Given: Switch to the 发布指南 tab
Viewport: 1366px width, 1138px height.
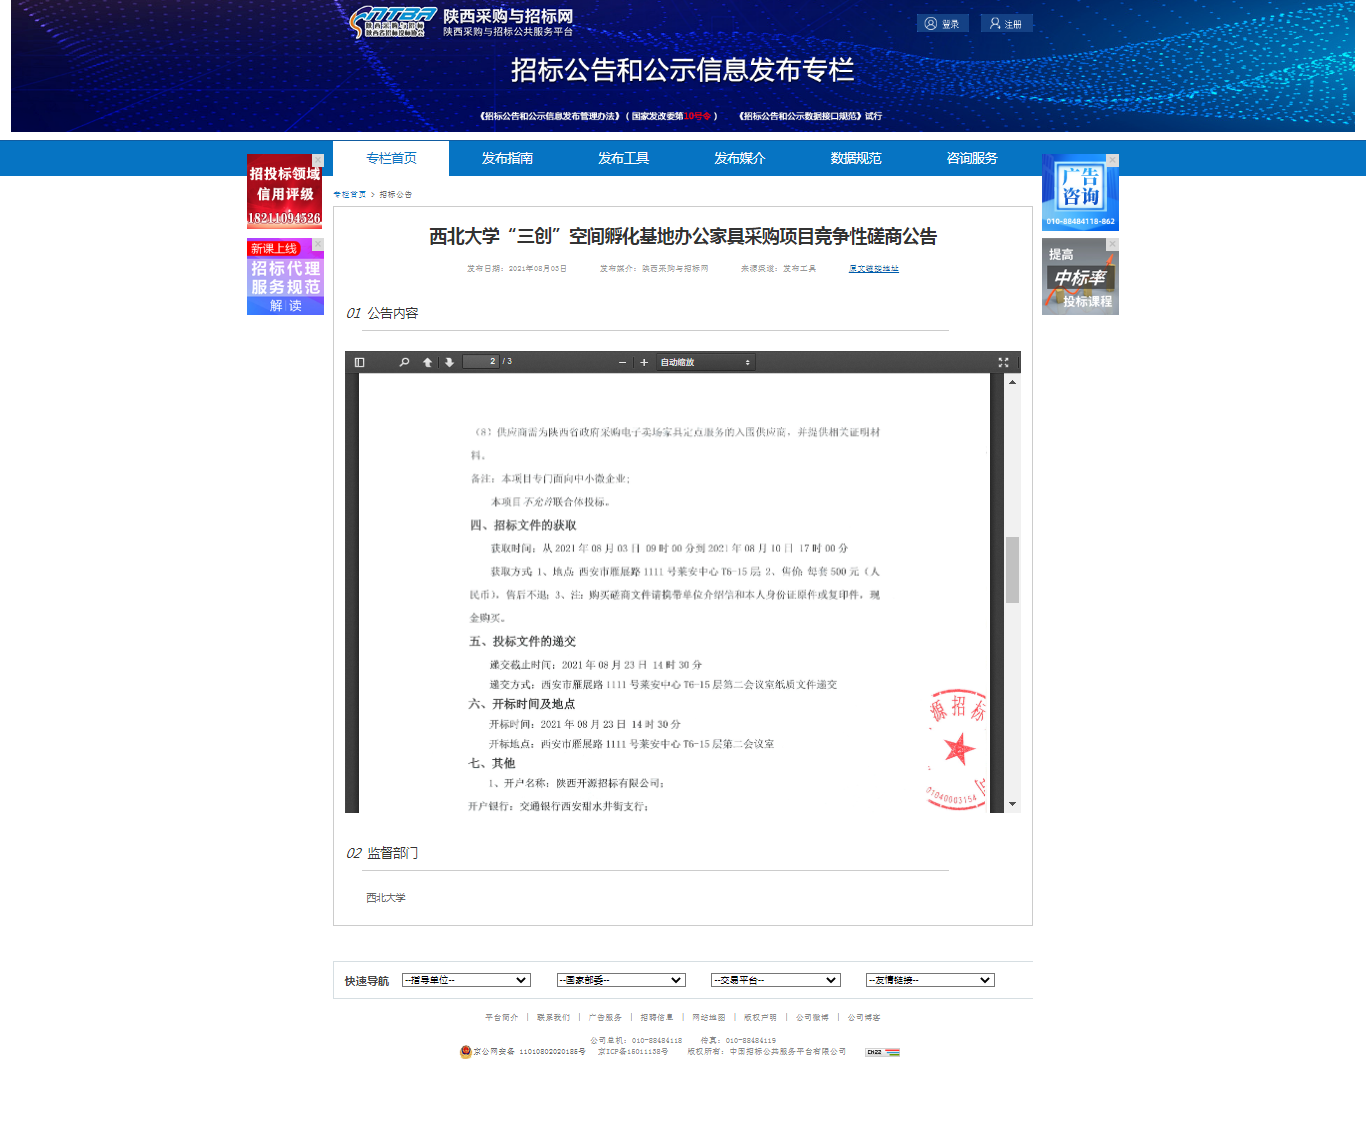Looking at the screenshot, I should 507,158.
